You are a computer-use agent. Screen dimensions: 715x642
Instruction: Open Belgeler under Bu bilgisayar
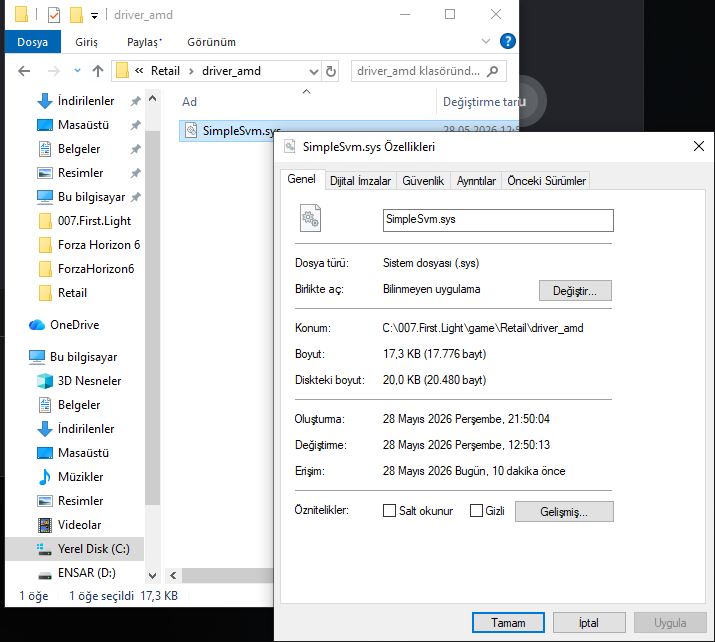click(78, 405)
